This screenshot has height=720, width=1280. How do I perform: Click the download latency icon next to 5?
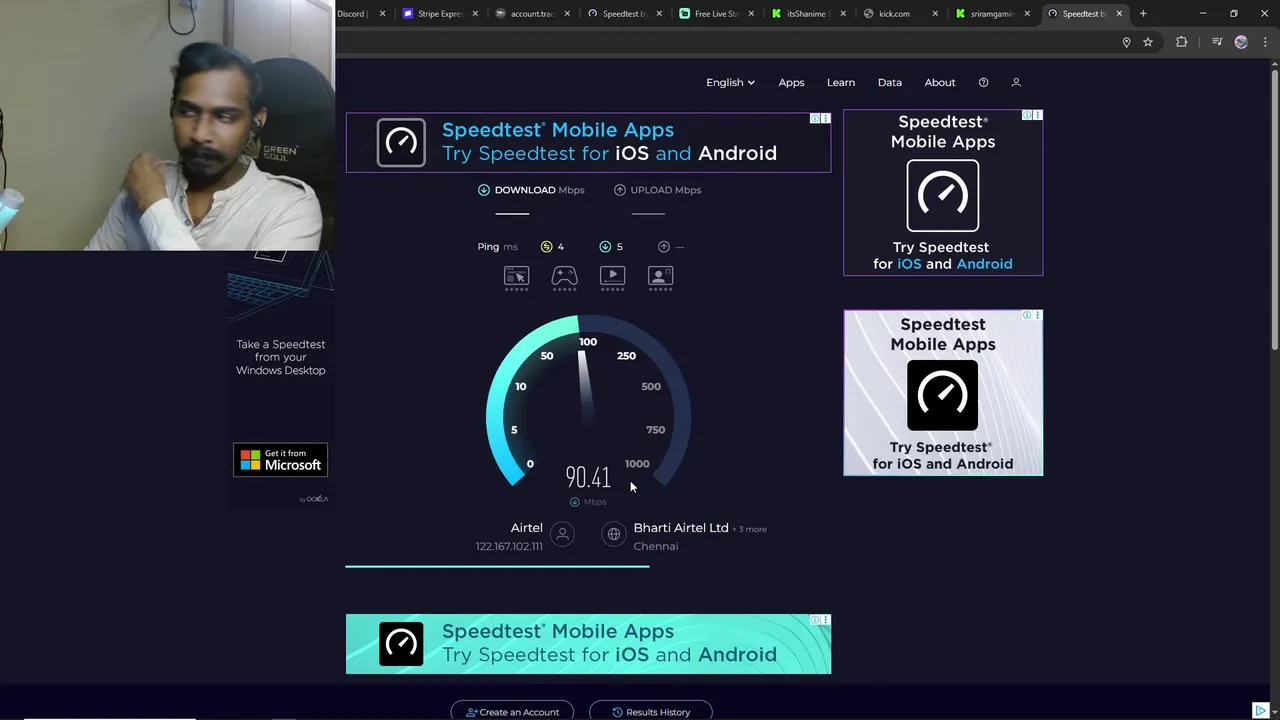pos(605,246)
